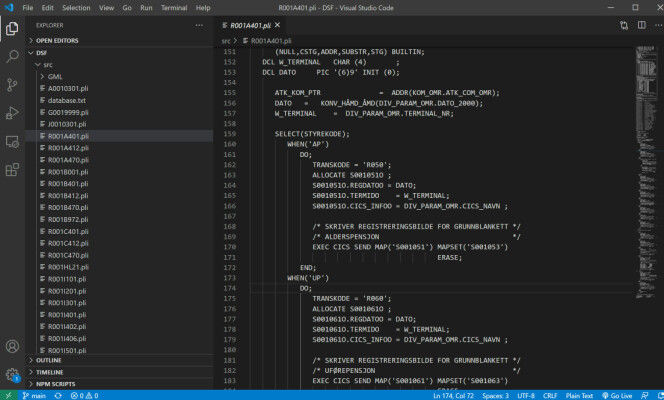Open the Run menu
Image resolution: width=664 pixels, height=400 pixels.
click(146, 8)
